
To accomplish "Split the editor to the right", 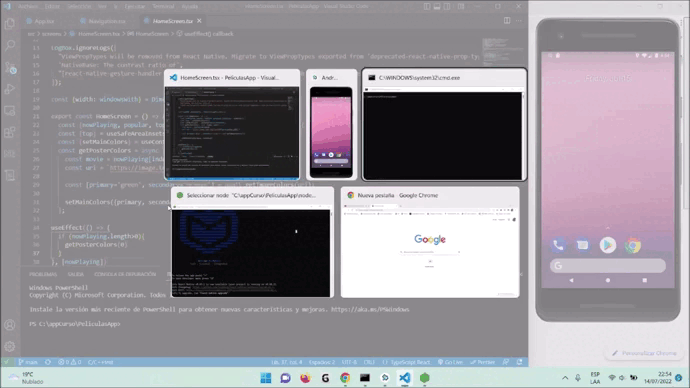I will coord(507,21).
